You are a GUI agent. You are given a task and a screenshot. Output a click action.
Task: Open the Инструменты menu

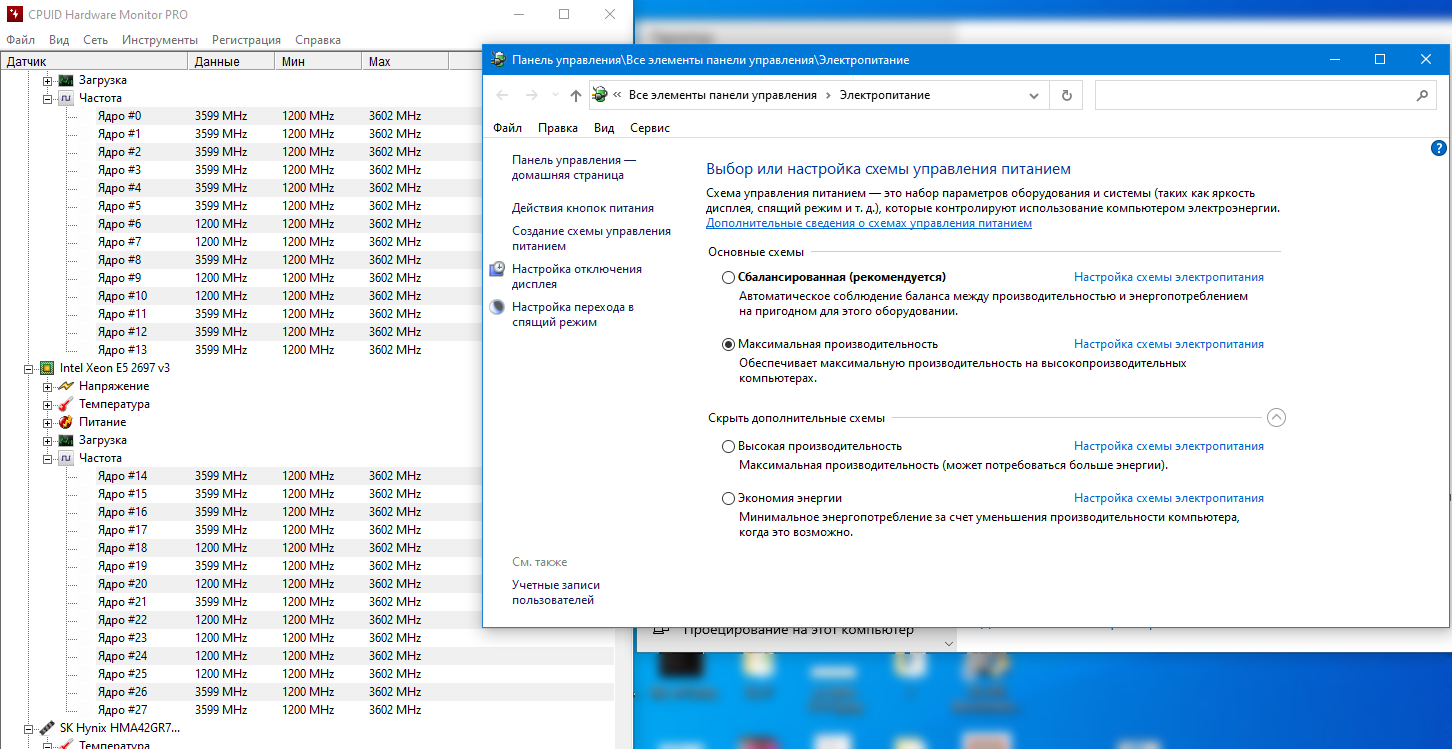(160, 40)
